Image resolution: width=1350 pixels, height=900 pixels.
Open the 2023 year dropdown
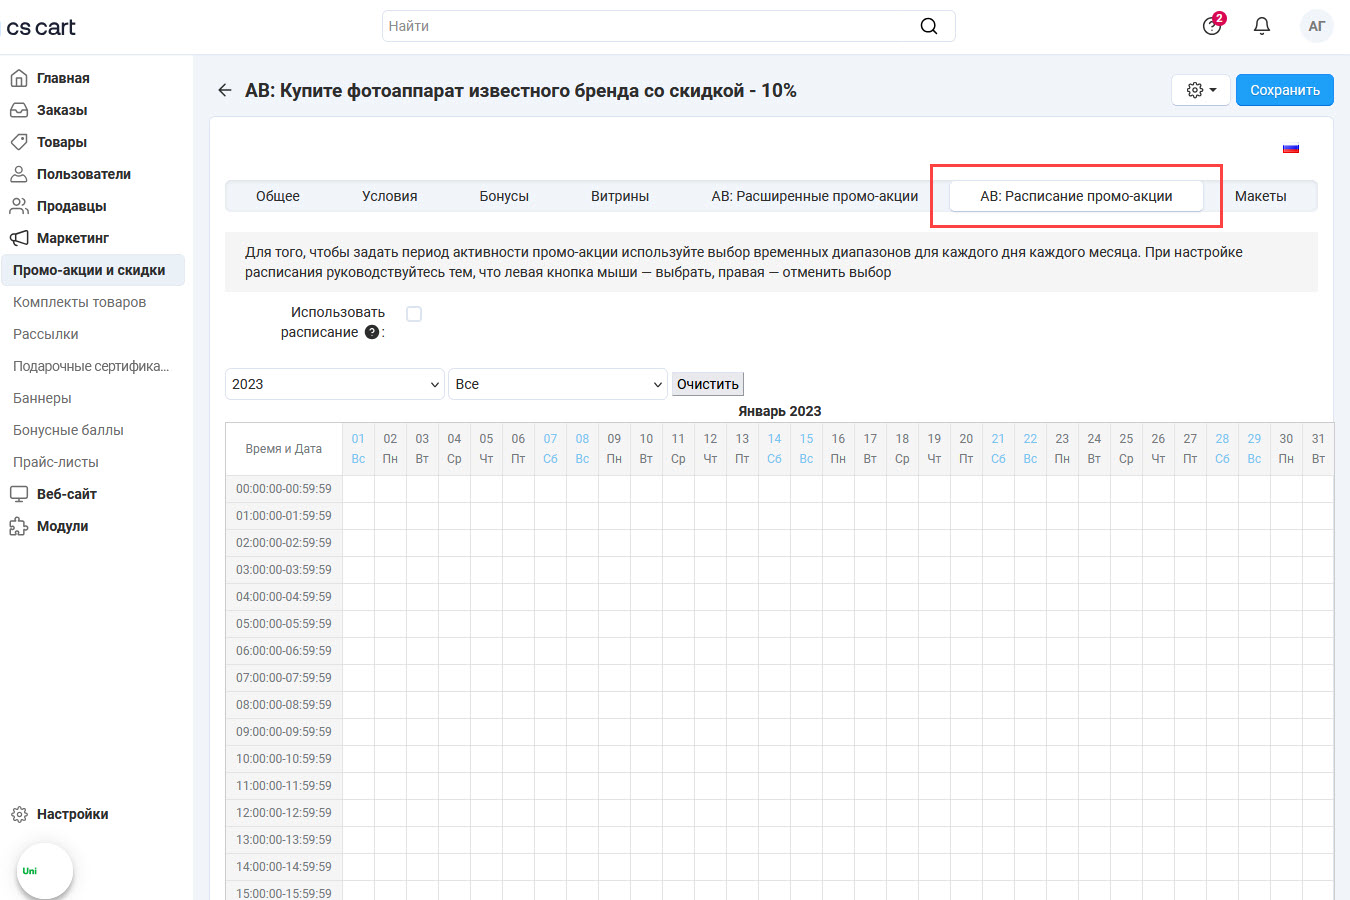point(334,384)
